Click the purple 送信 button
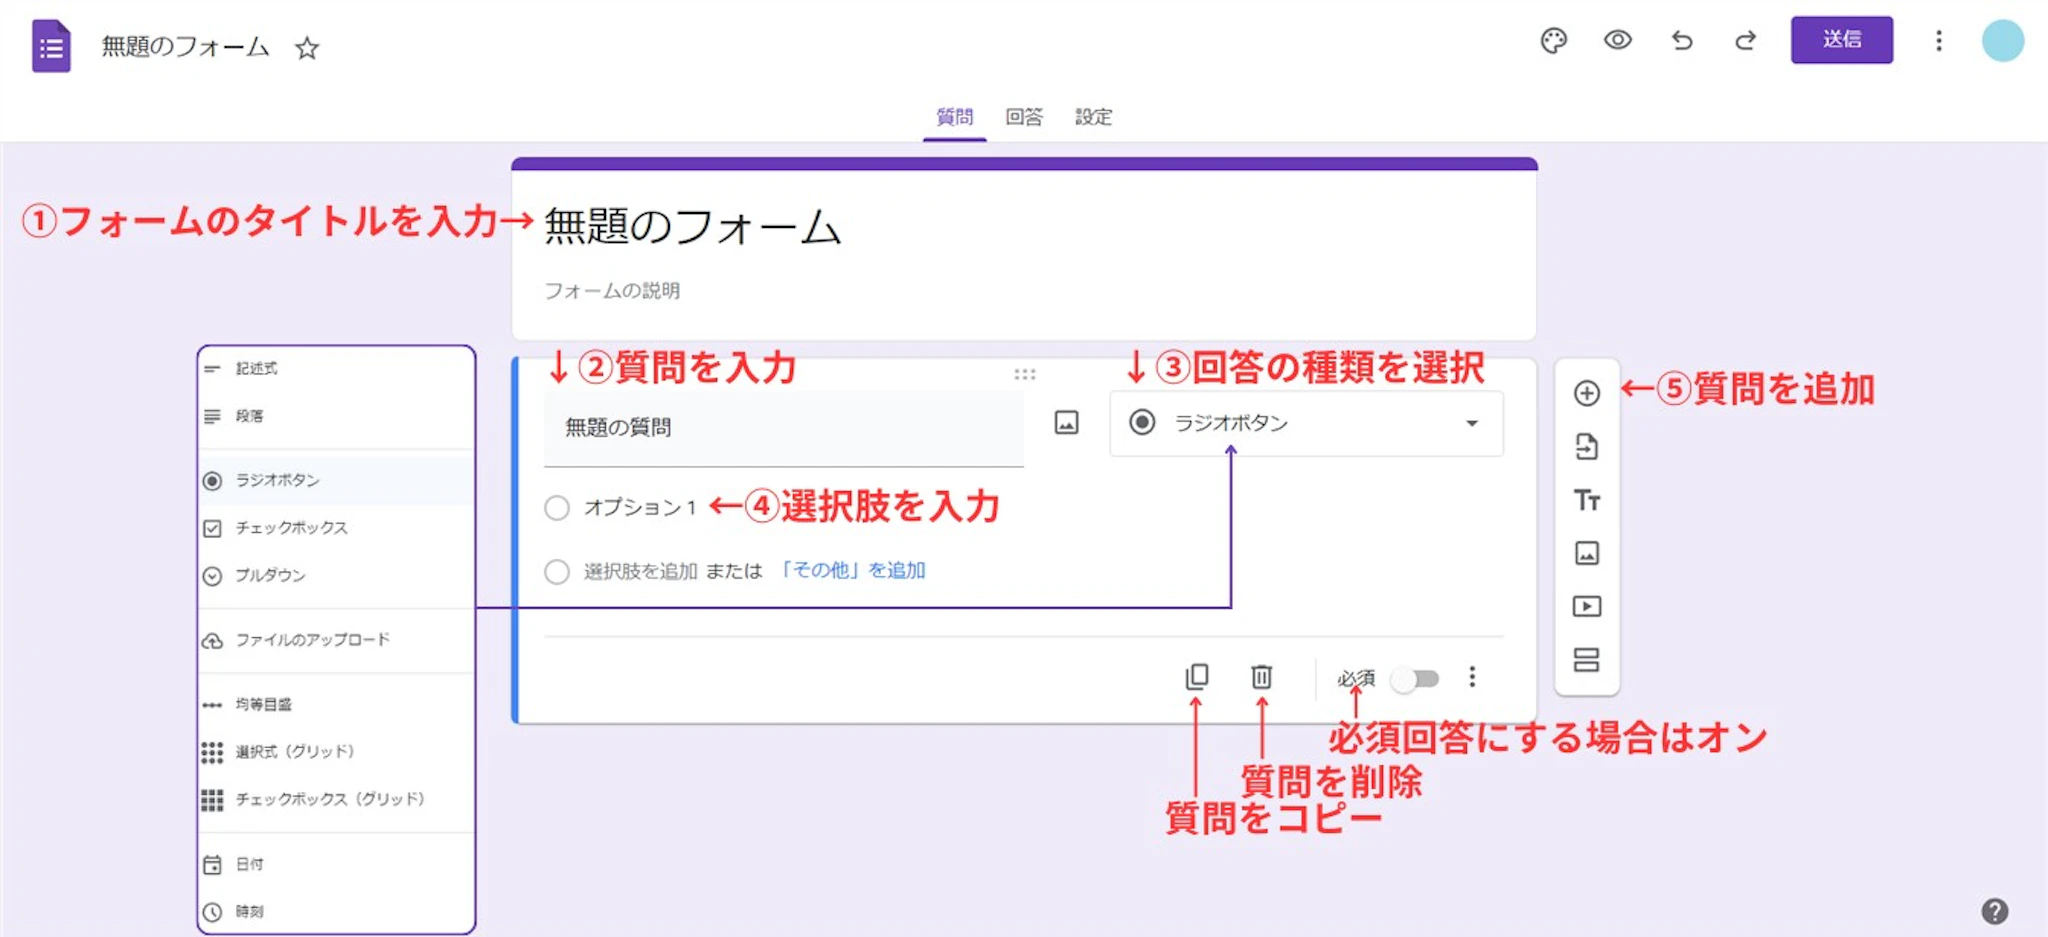This screenshot has width=2048, height=937. [x=1840, y=40]
